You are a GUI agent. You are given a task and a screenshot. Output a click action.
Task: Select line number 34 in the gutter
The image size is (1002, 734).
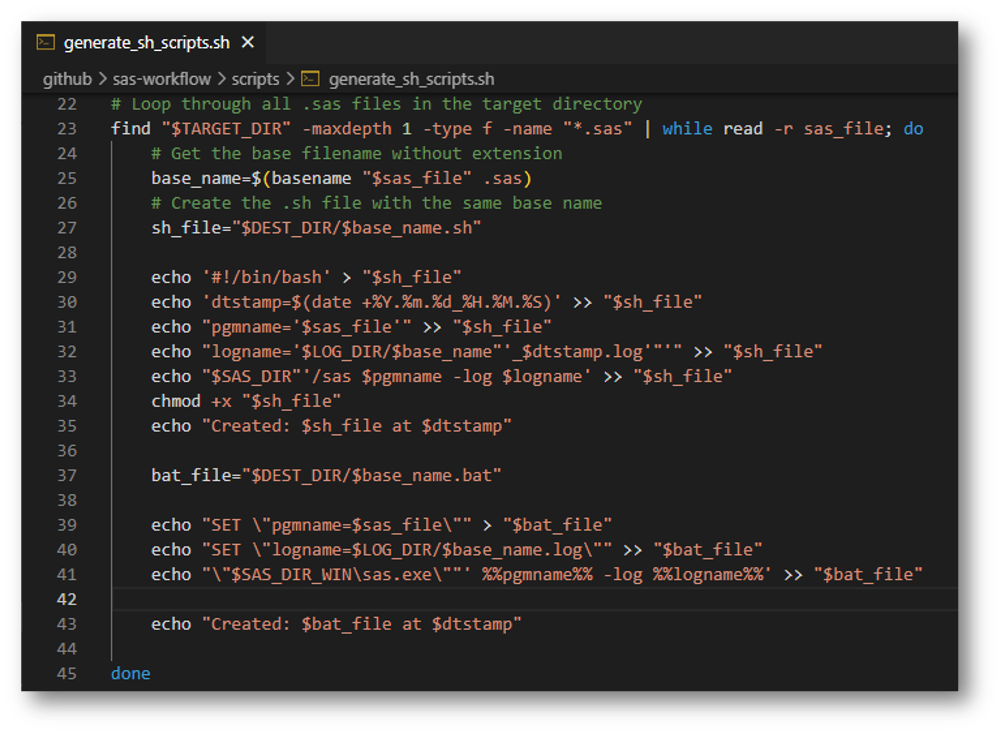click(66, 401)
